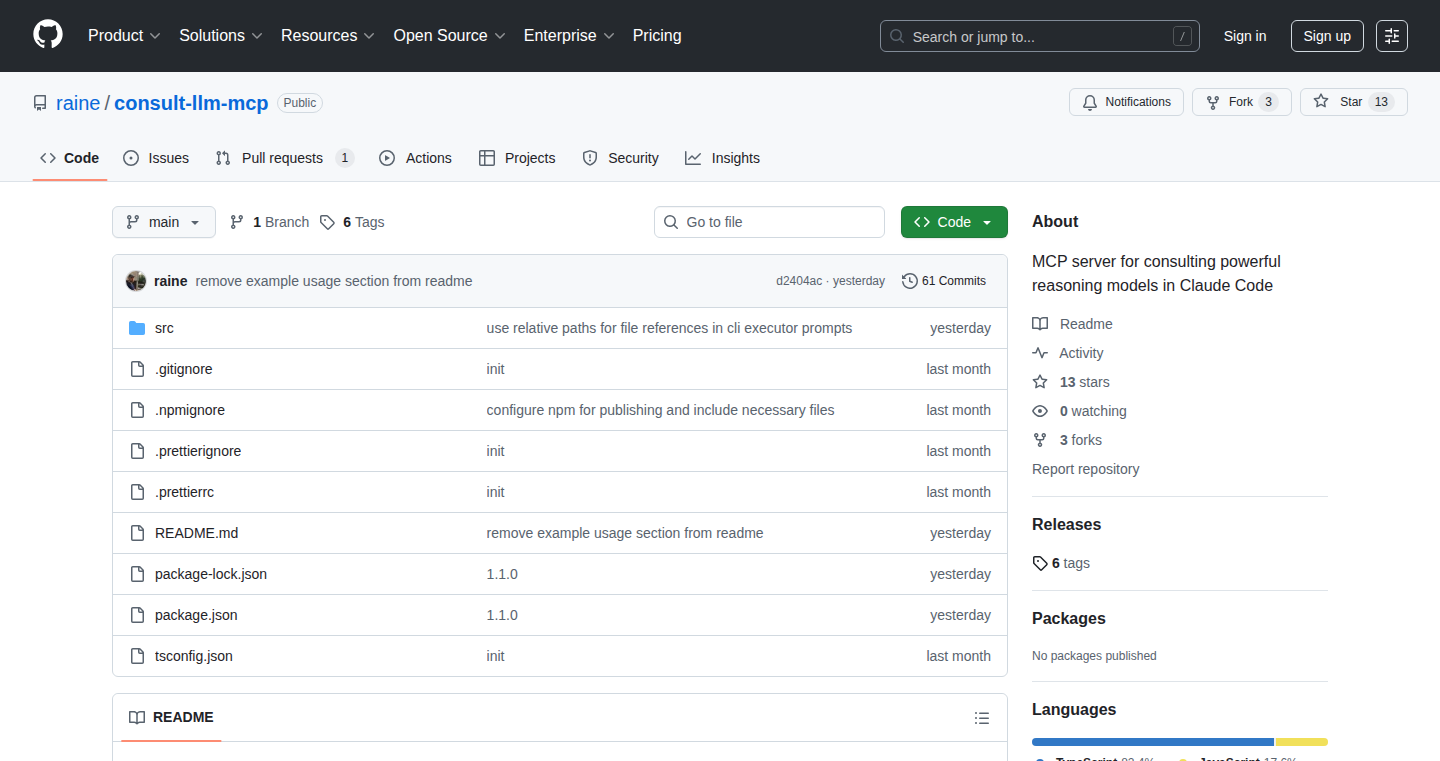Open raine's avatar in commit row

(136, 281)
